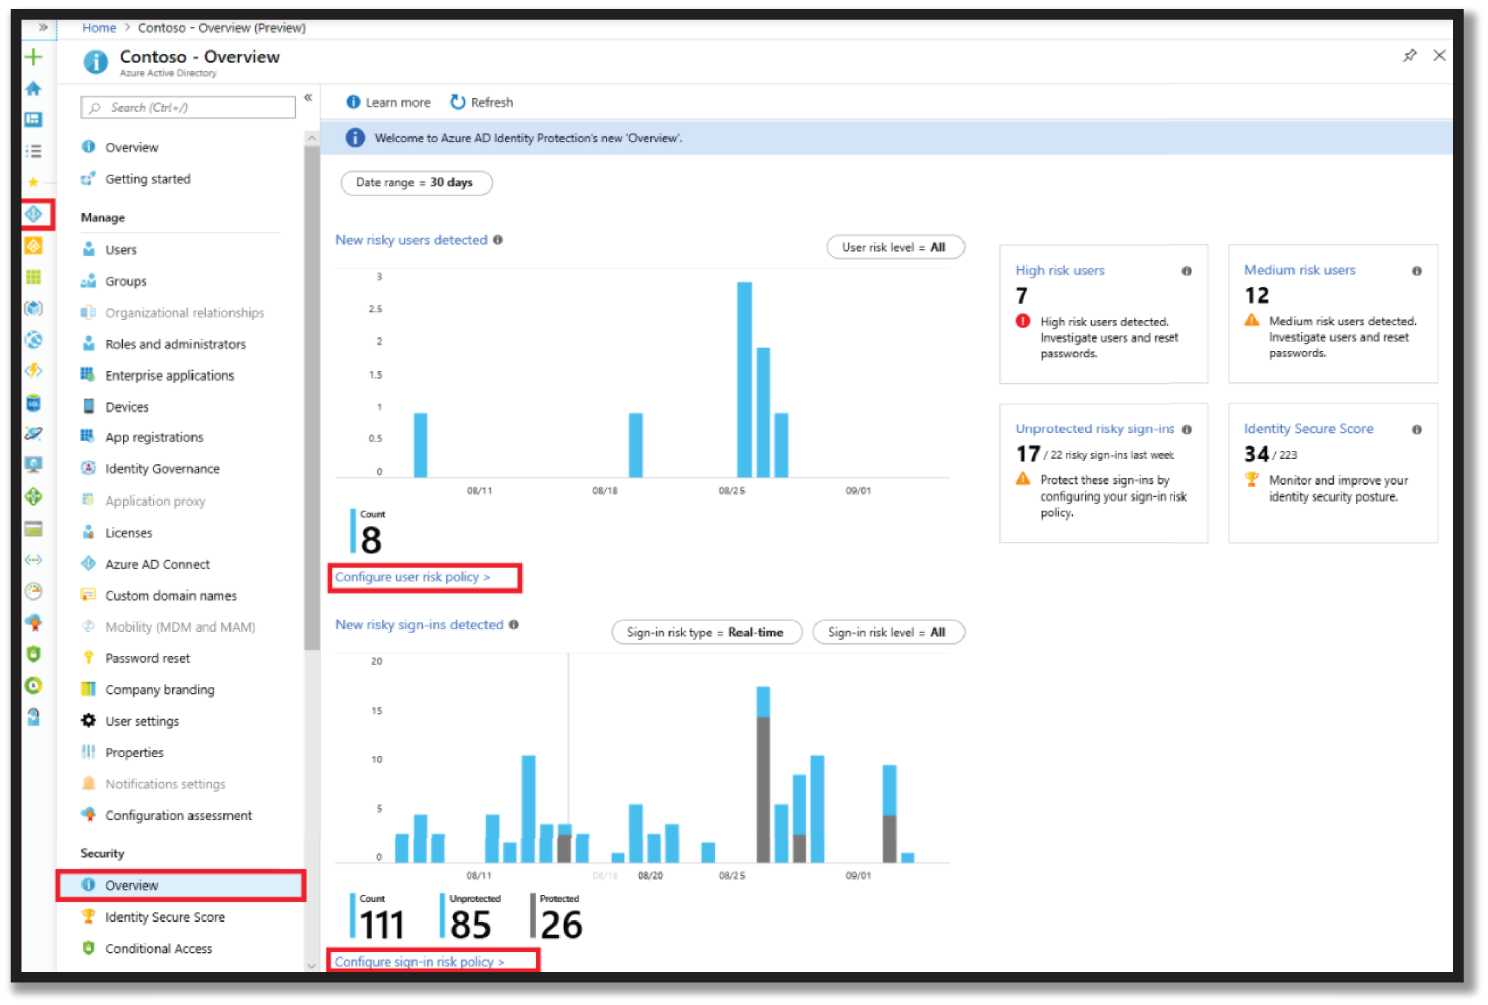Image resolution: width=1488 pixels, height=1005 pixels.
Task: Open Unprotected risky sign-ins card title
Action: pyautogui.click(x=1095, y=429)
